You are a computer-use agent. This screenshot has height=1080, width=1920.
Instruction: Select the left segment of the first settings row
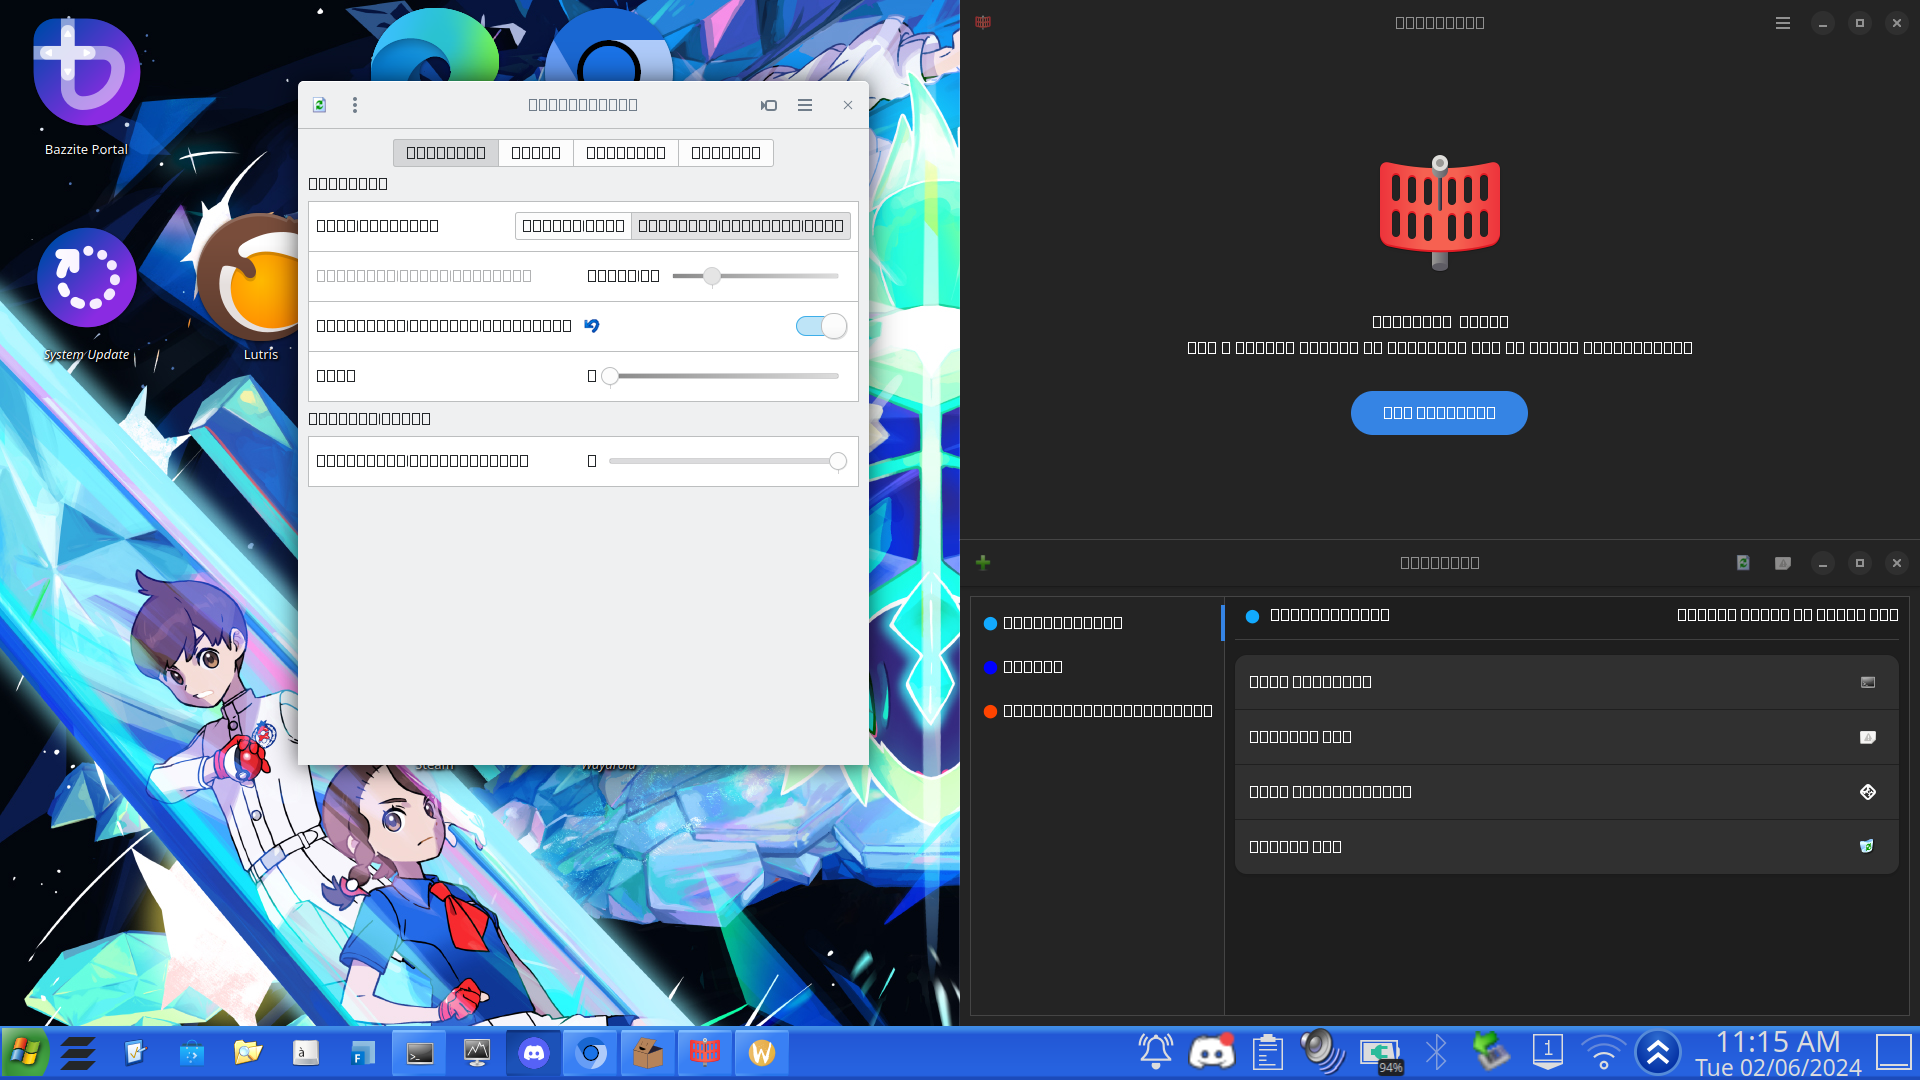pyautogui.click(x=573, y=226)
